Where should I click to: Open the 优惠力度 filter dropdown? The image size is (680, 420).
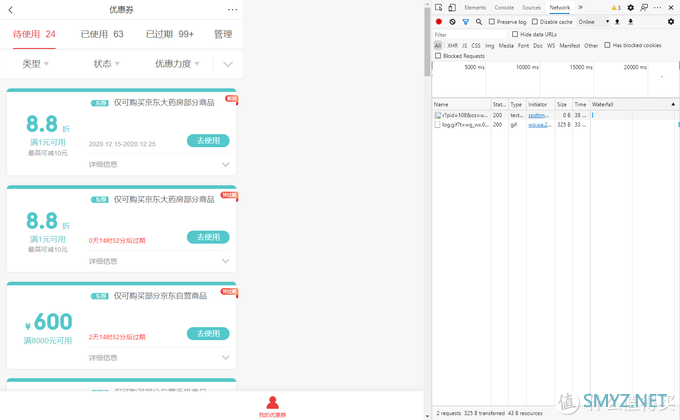(177, 64)
